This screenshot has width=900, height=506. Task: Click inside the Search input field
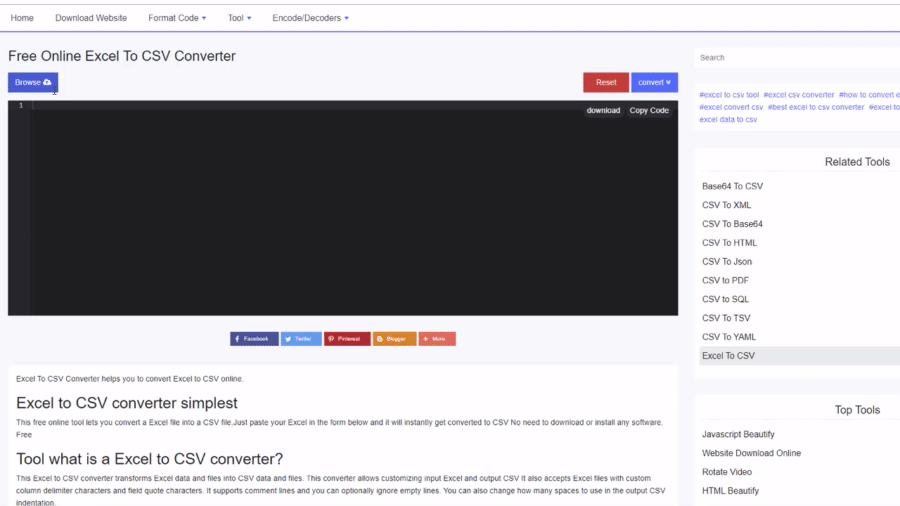[795, 58]
